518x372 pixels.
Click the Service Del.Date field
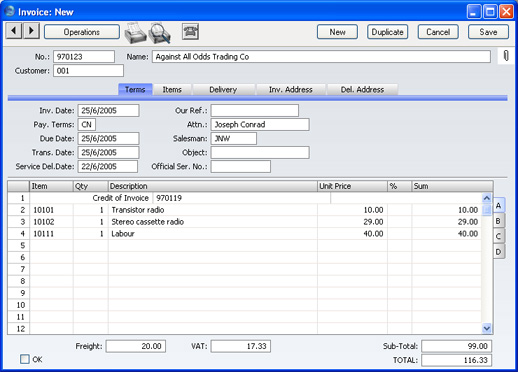(108, 167)
